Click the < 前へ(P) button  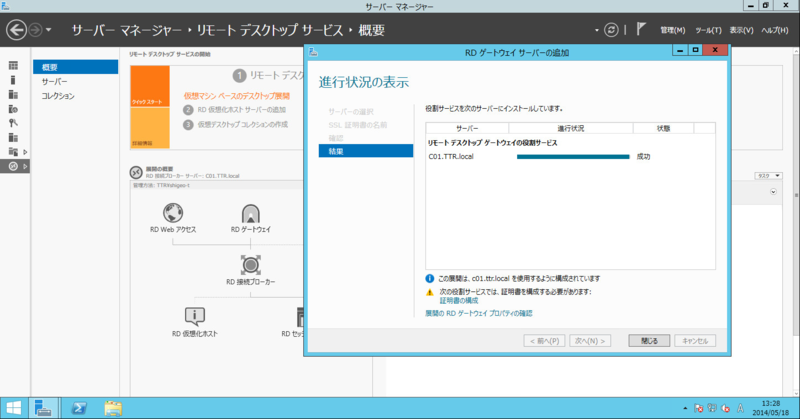[x=544, y=340]
